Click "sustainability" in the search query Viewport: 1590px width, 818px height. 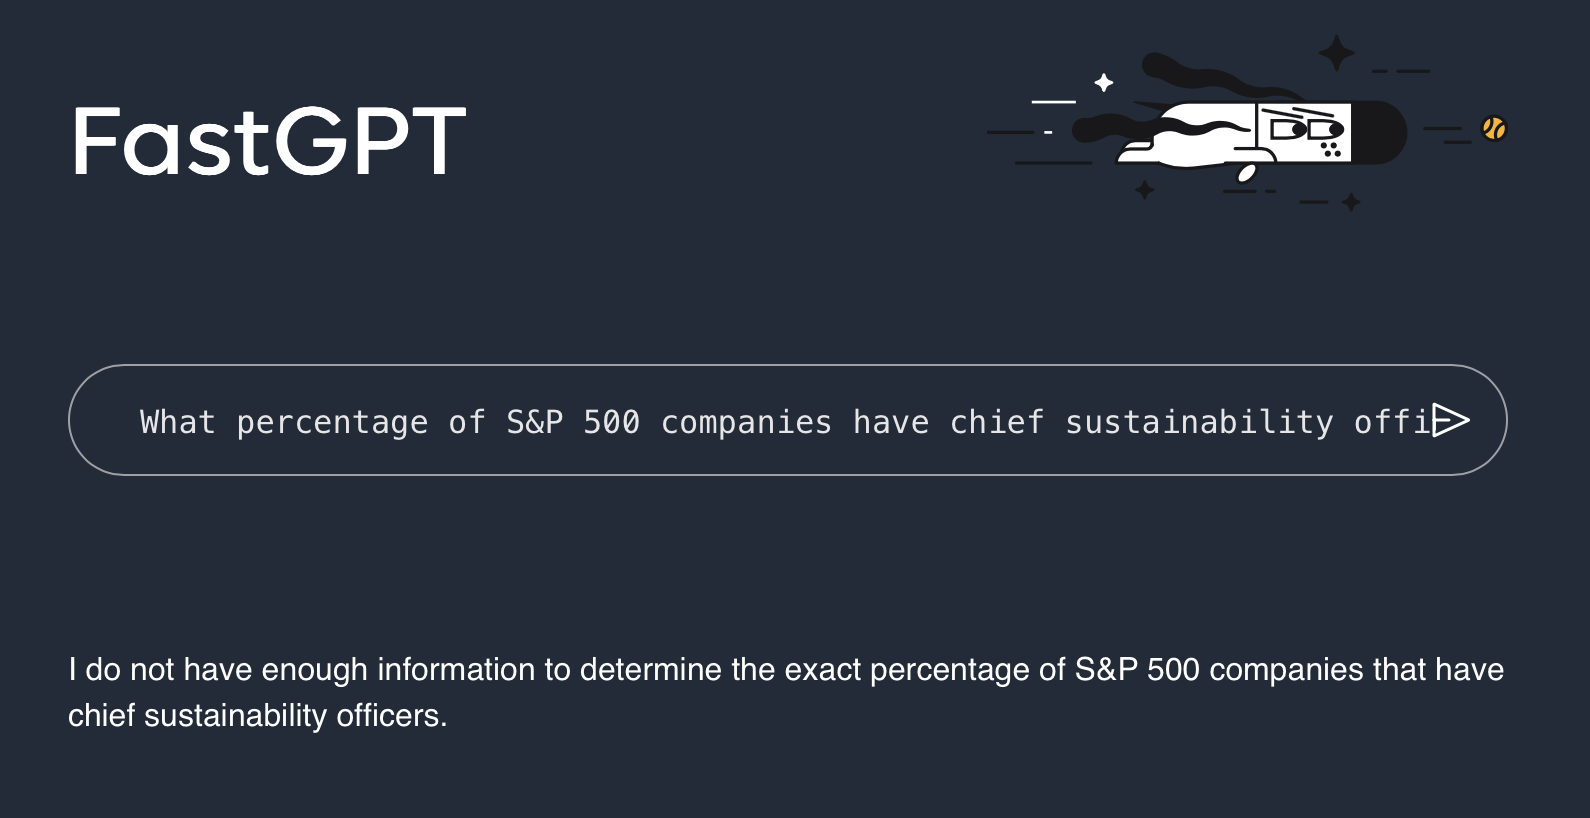[x=1199, y=422]
